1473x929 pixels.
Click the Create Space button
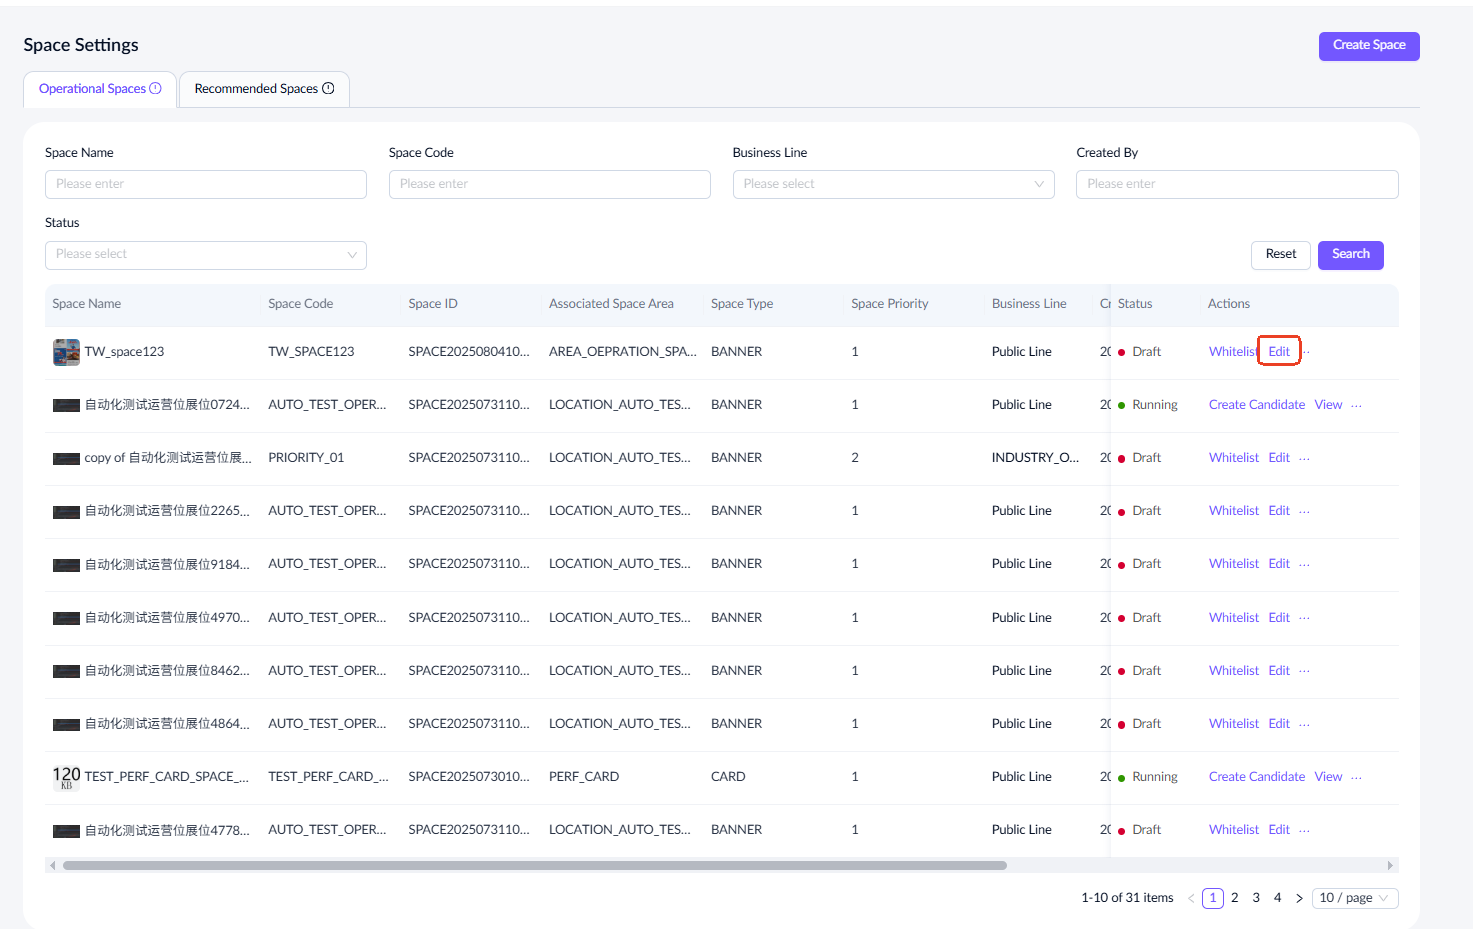pyautogui.click(x=1368, y=46)
